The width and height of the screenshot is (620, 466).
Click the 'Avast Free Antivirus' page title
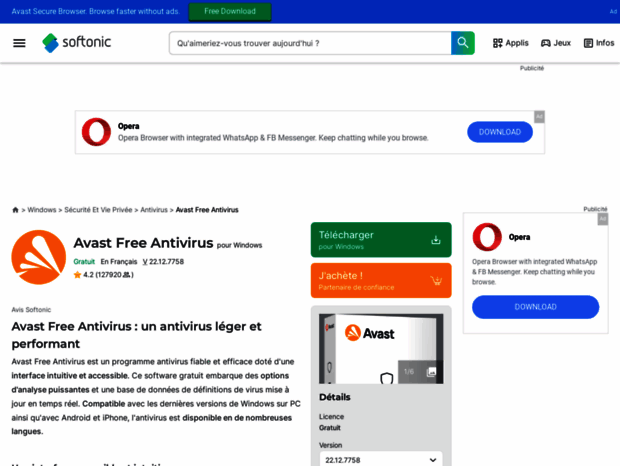click(x=144, y=243)
